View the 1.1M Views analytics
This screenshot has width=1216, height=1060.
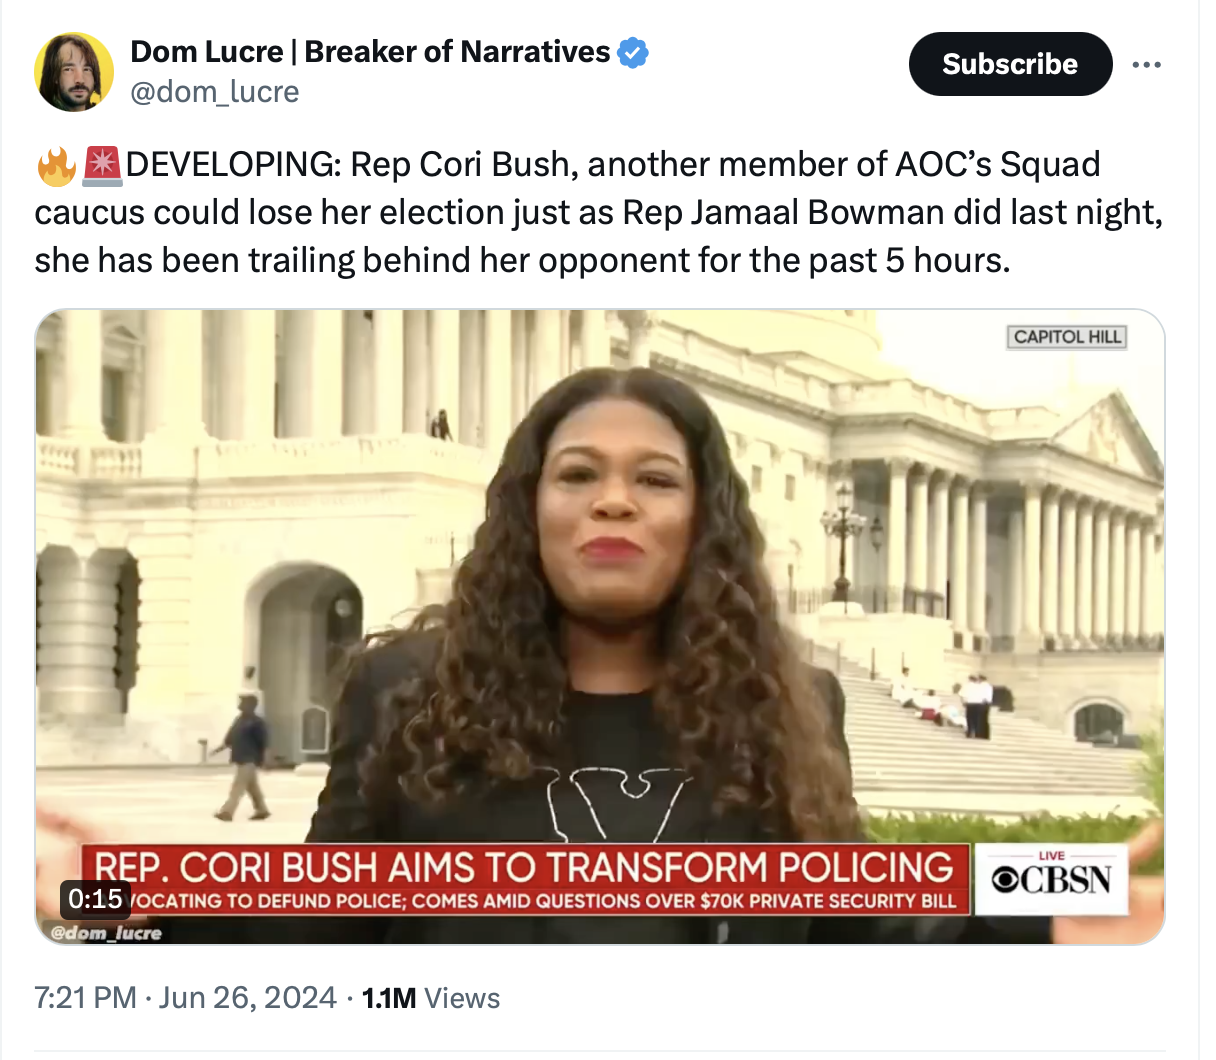coord(430,998)
